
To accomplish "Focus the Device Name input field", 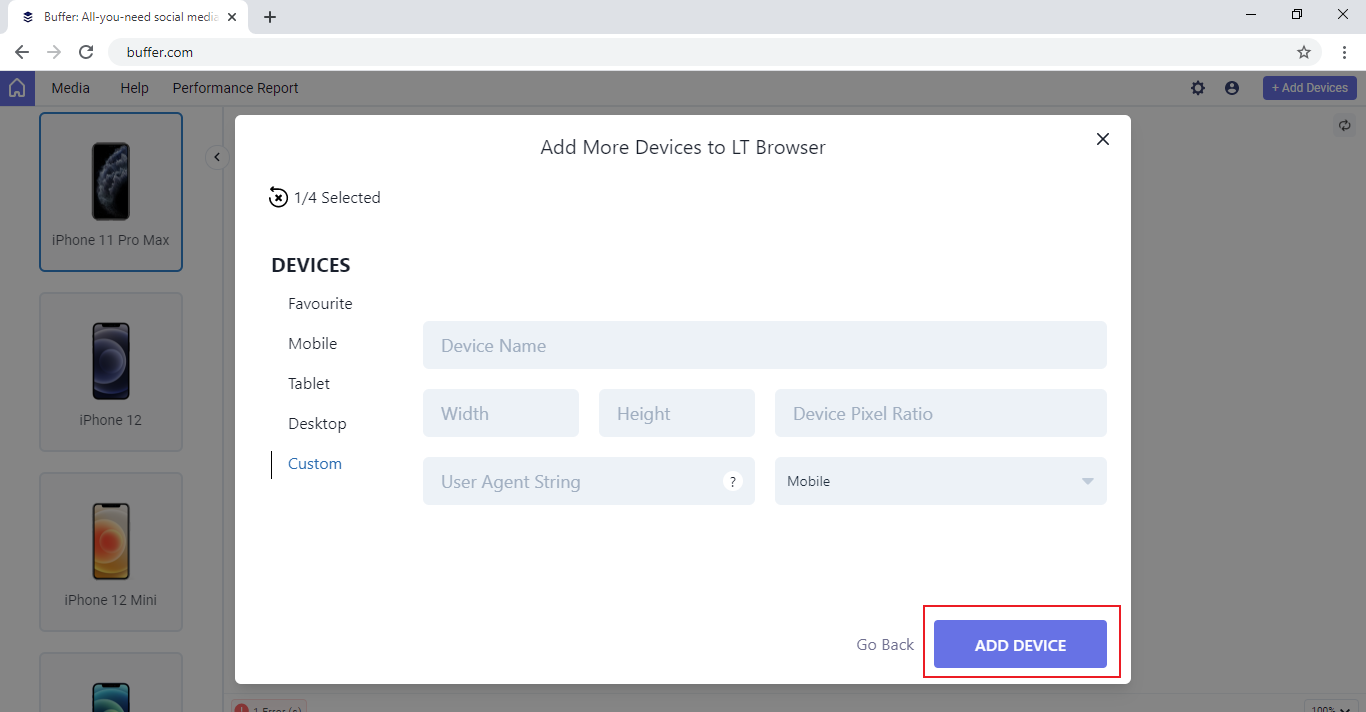I will tap(764, 345).
